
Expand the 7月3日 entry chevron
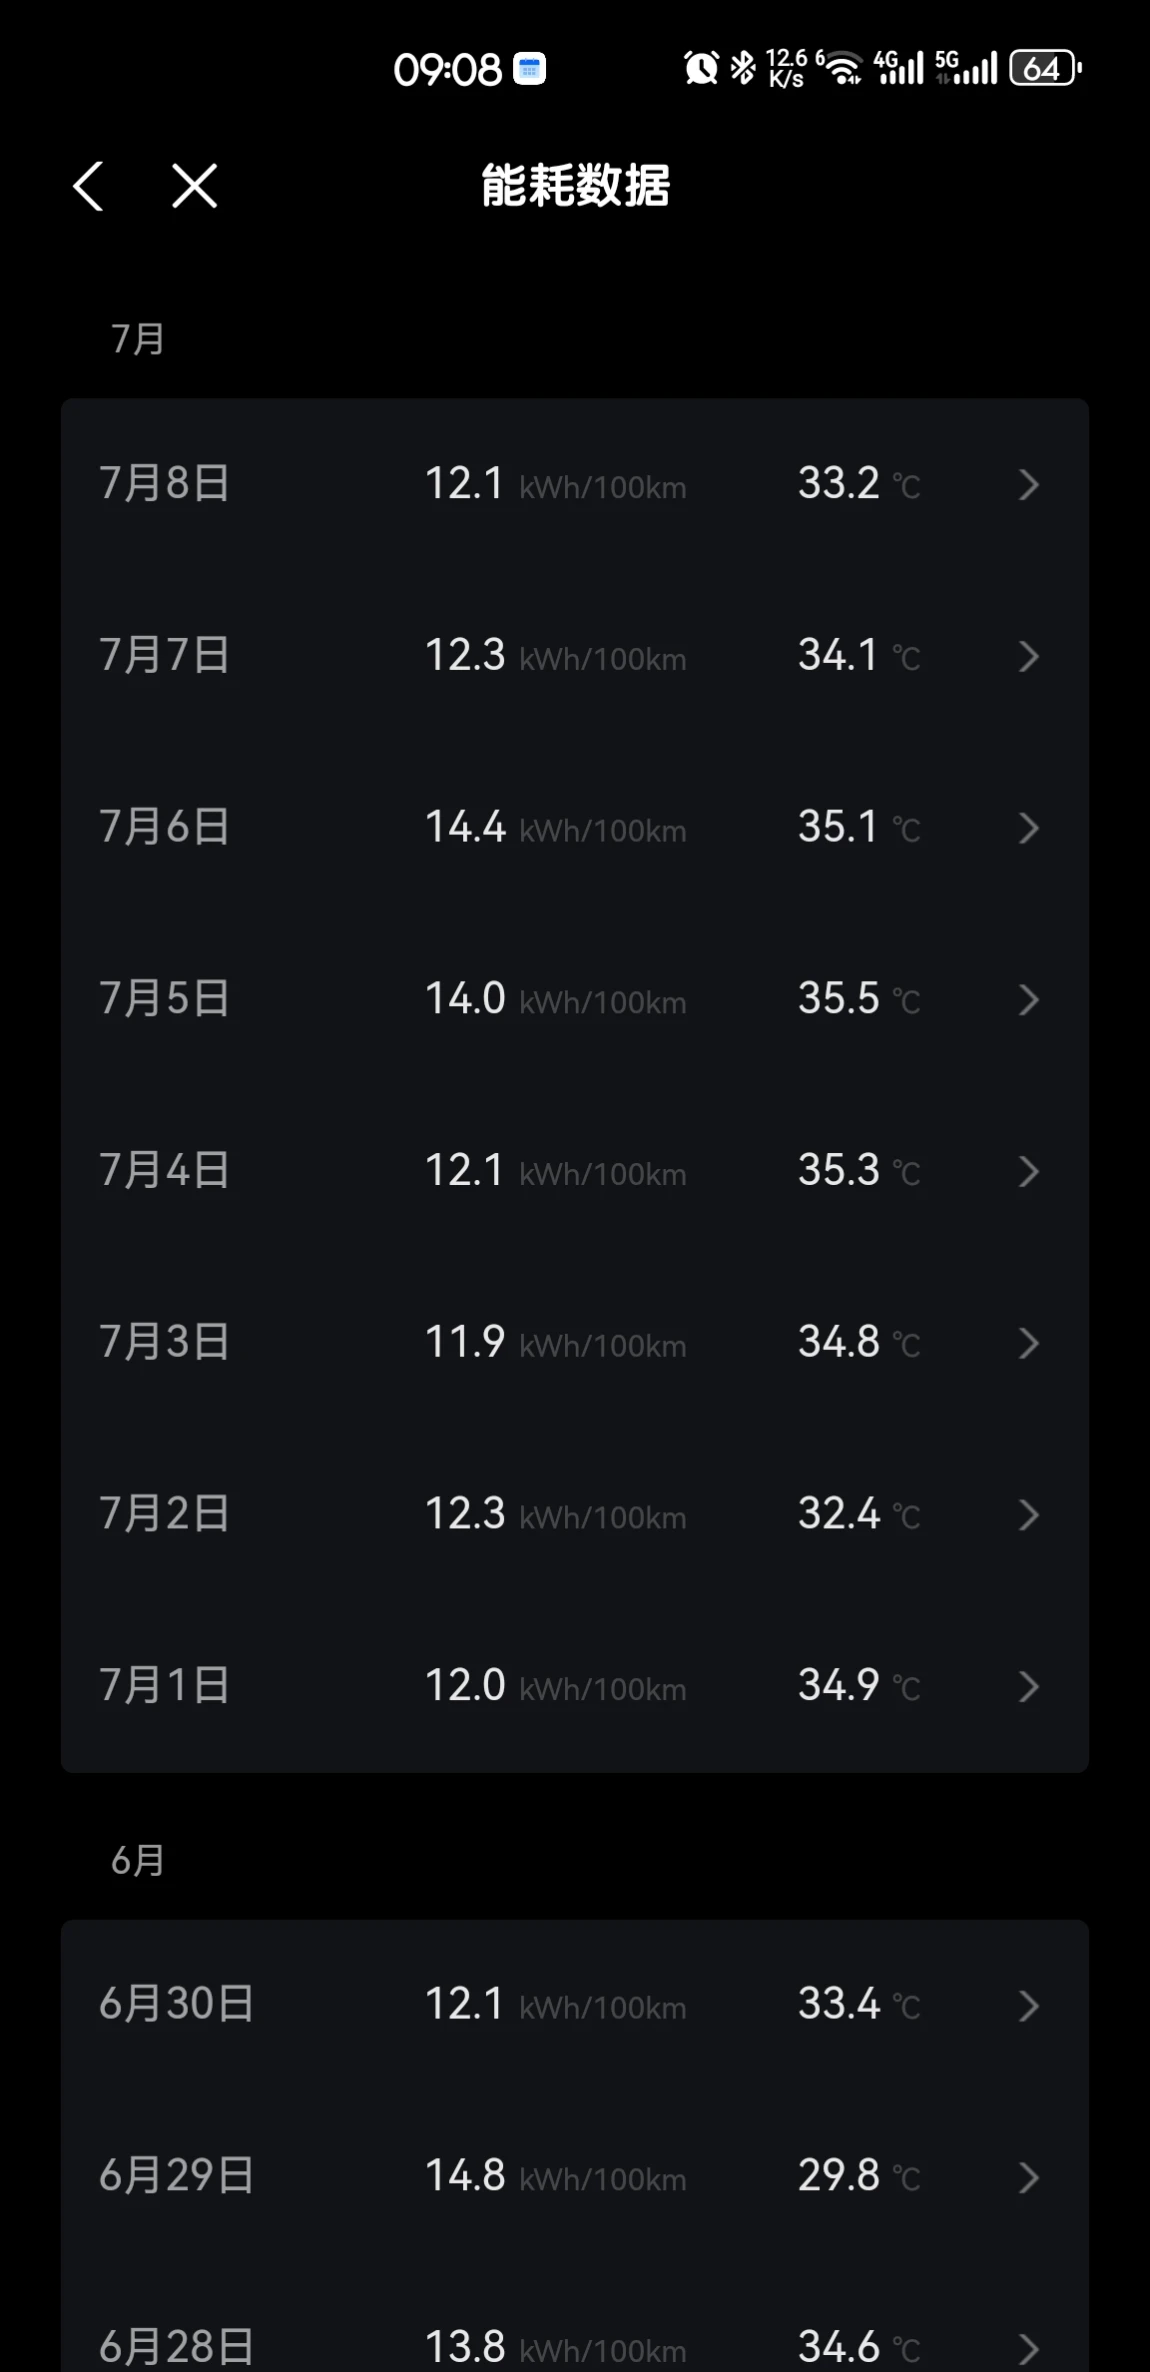(x=1029, y=1343)
